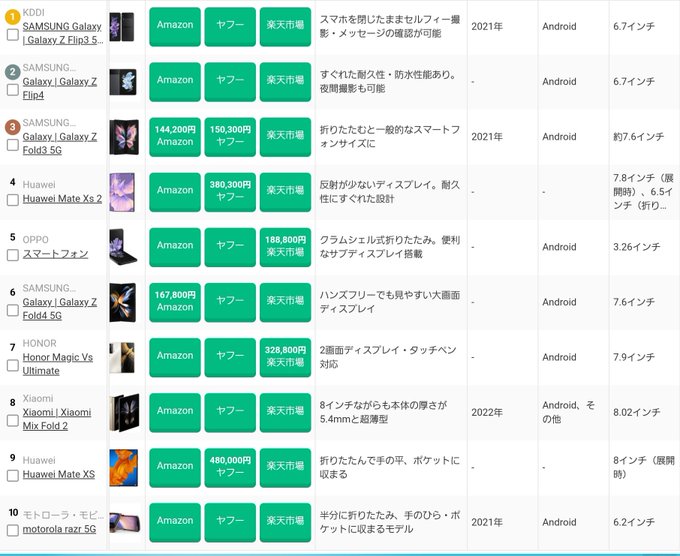Check the Huawei Mate Xs 2 checkbox

[13, 200]
